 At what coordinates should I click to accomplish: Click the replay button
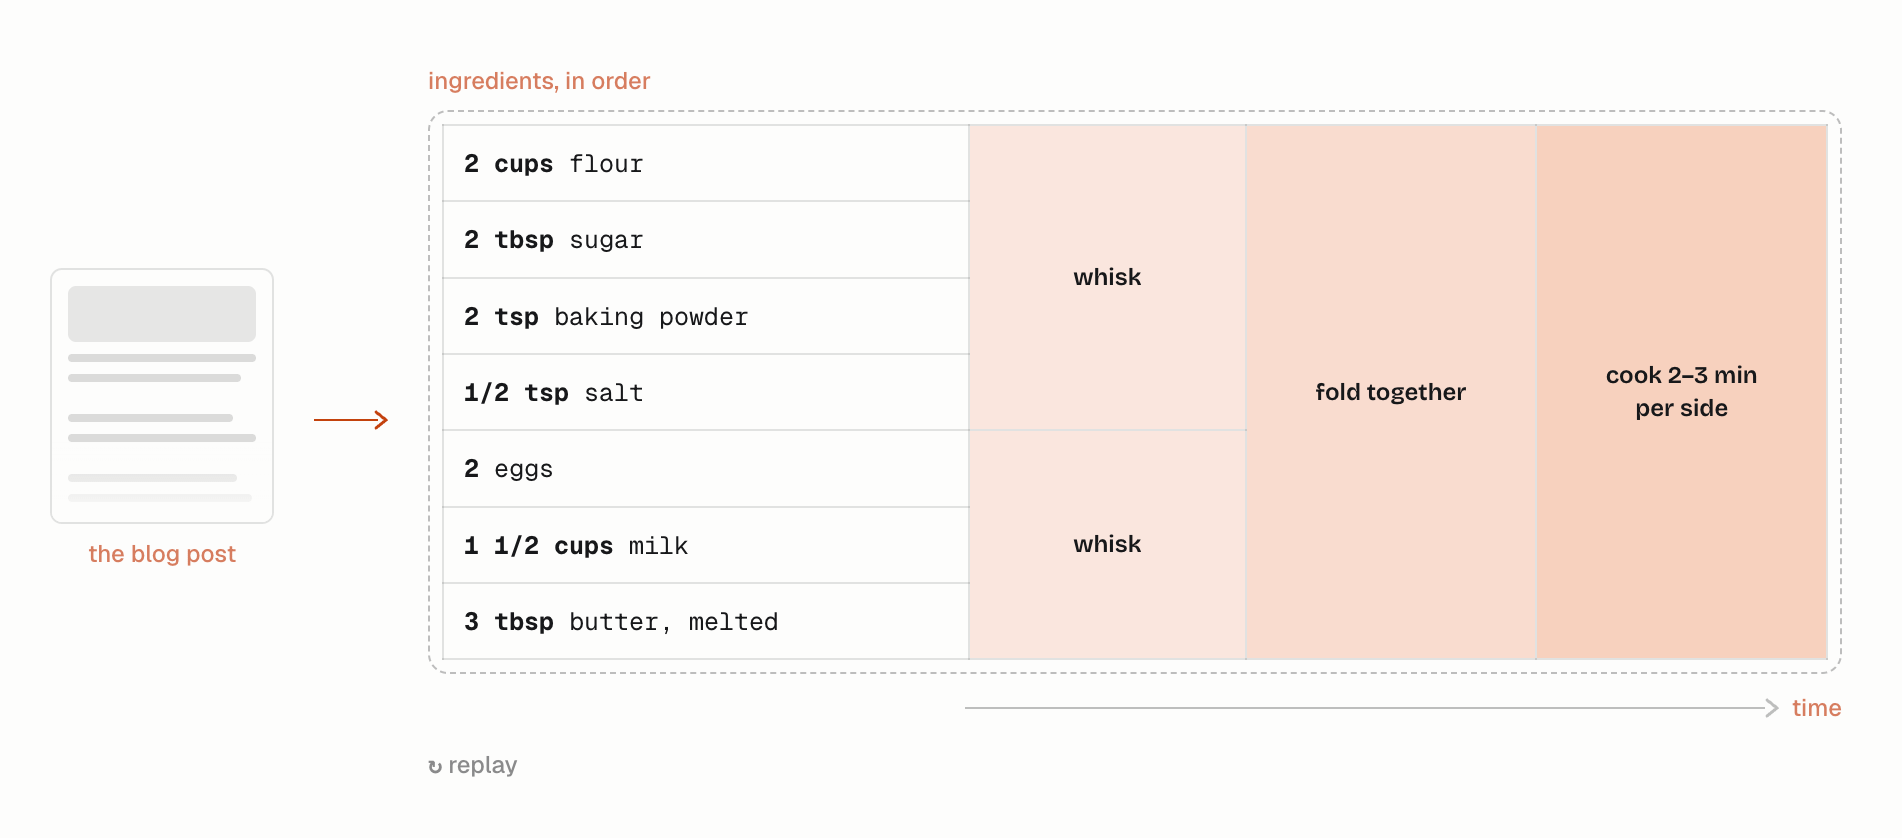pyautogui.click(x=472, y=766)
